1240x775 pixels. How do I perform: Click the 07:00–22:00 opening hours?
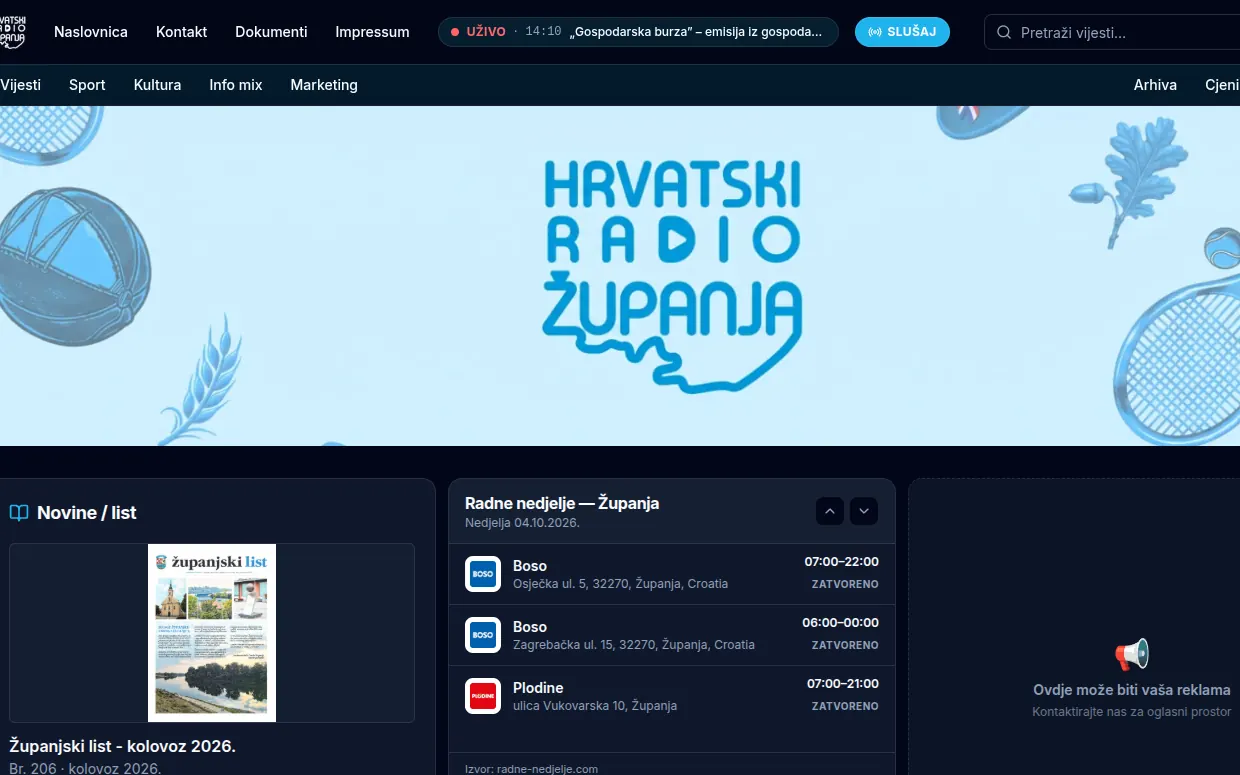pos(841,562)
